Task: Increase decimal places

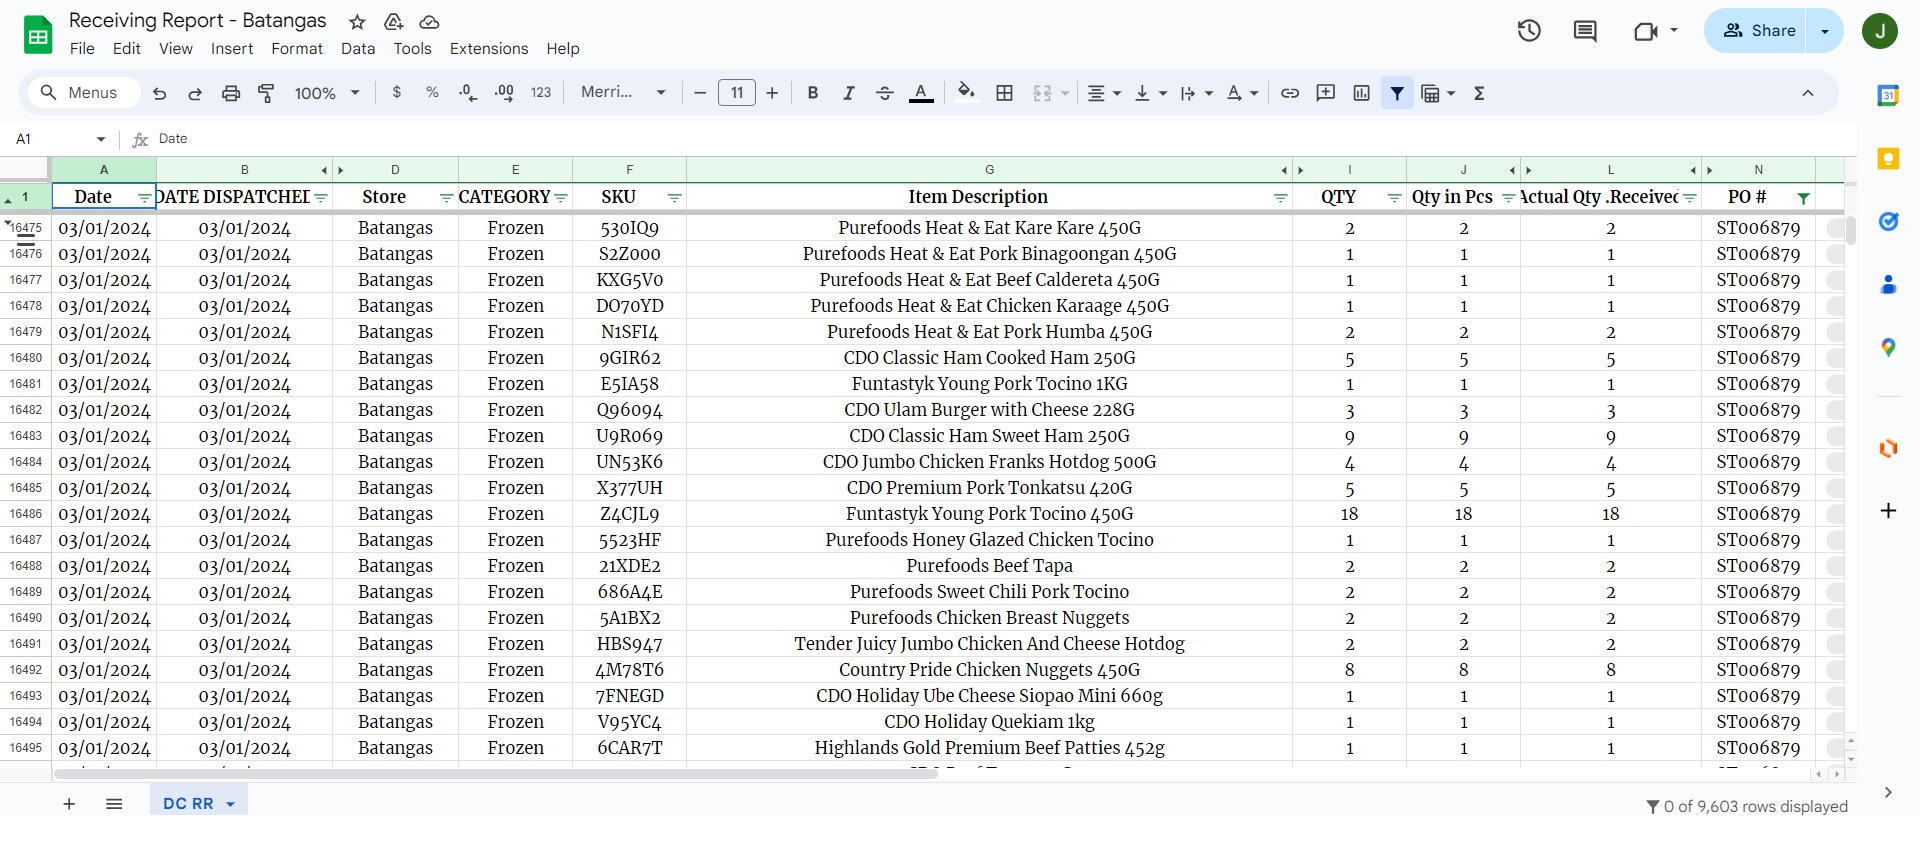Action: point(504,93)
